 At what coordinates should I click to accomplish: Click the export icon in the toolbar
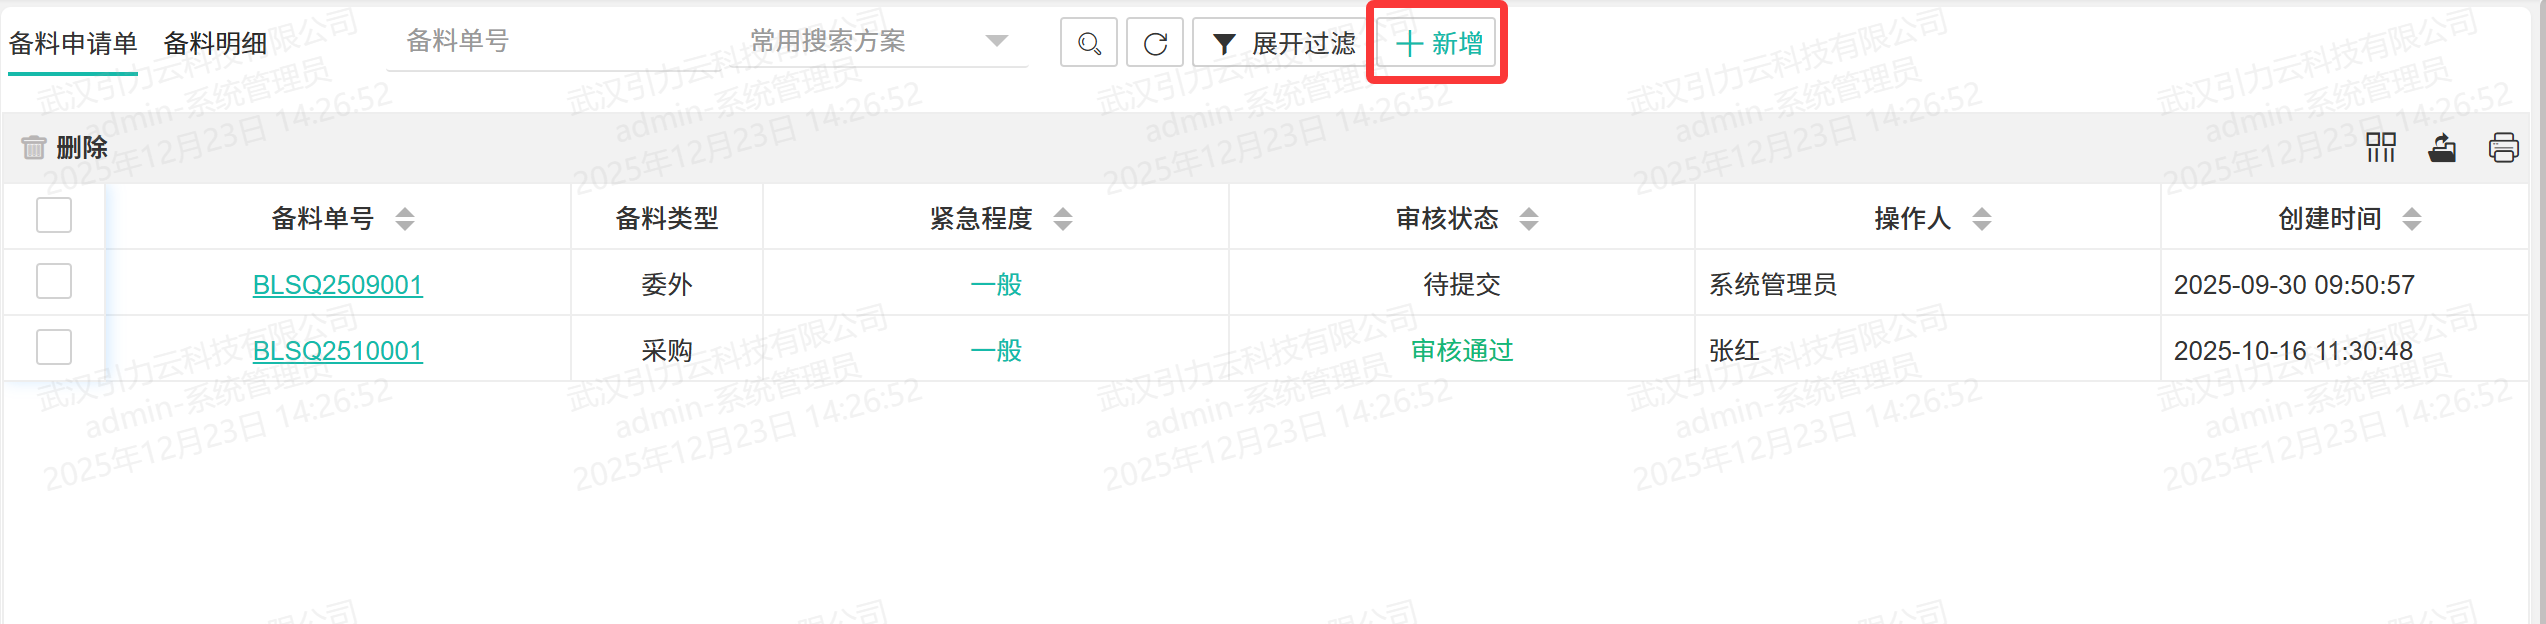(2442, 148)
